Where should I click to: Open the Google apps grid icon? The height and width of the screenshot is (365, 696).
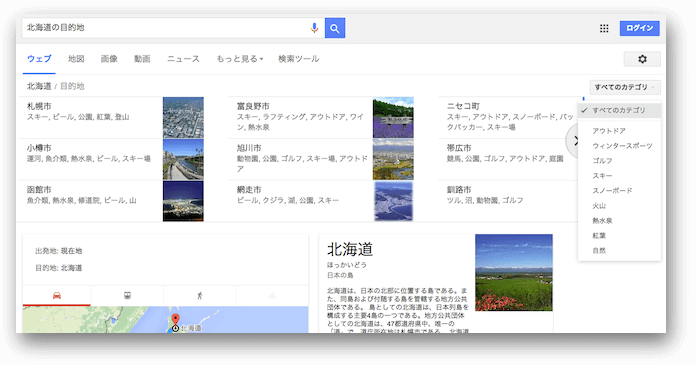point(604,28)
